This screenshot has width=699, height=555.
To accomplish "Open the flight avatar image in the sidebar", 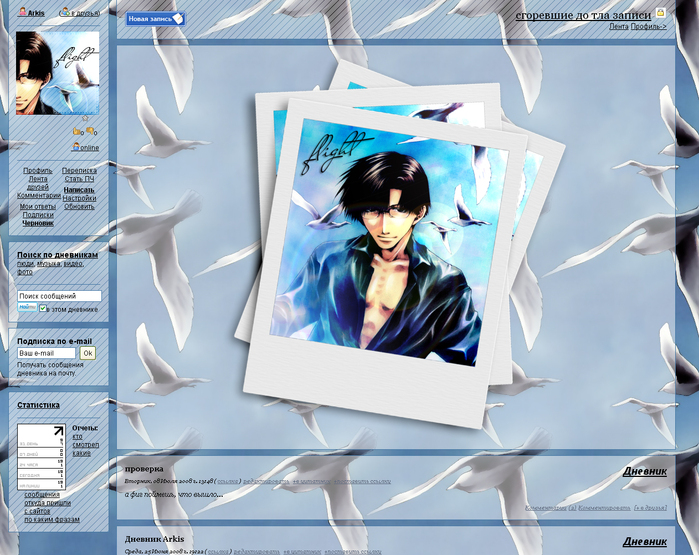I will tap(58, 73).
